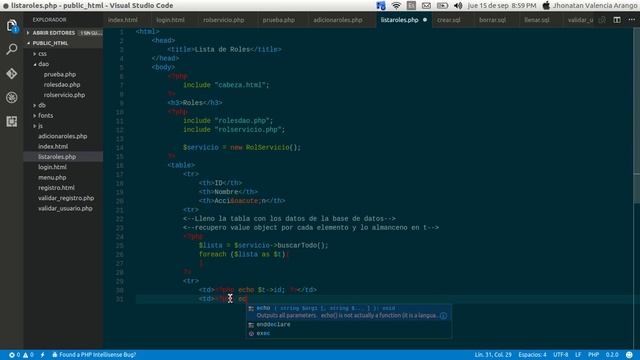Click the warnings count icon in status bar

click(x=28, y=355)
